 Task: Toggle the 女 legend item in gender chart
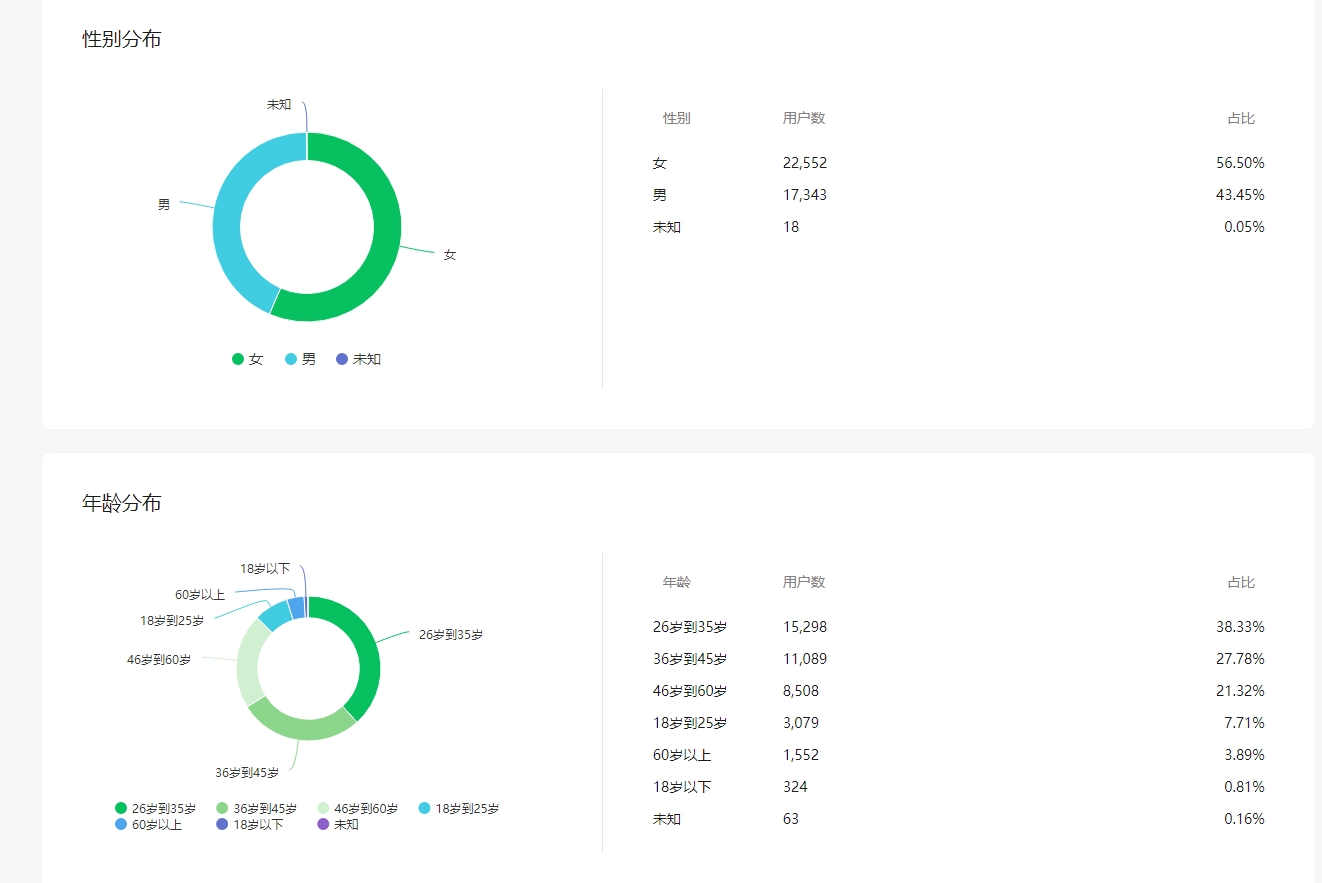tap(247, 359)
